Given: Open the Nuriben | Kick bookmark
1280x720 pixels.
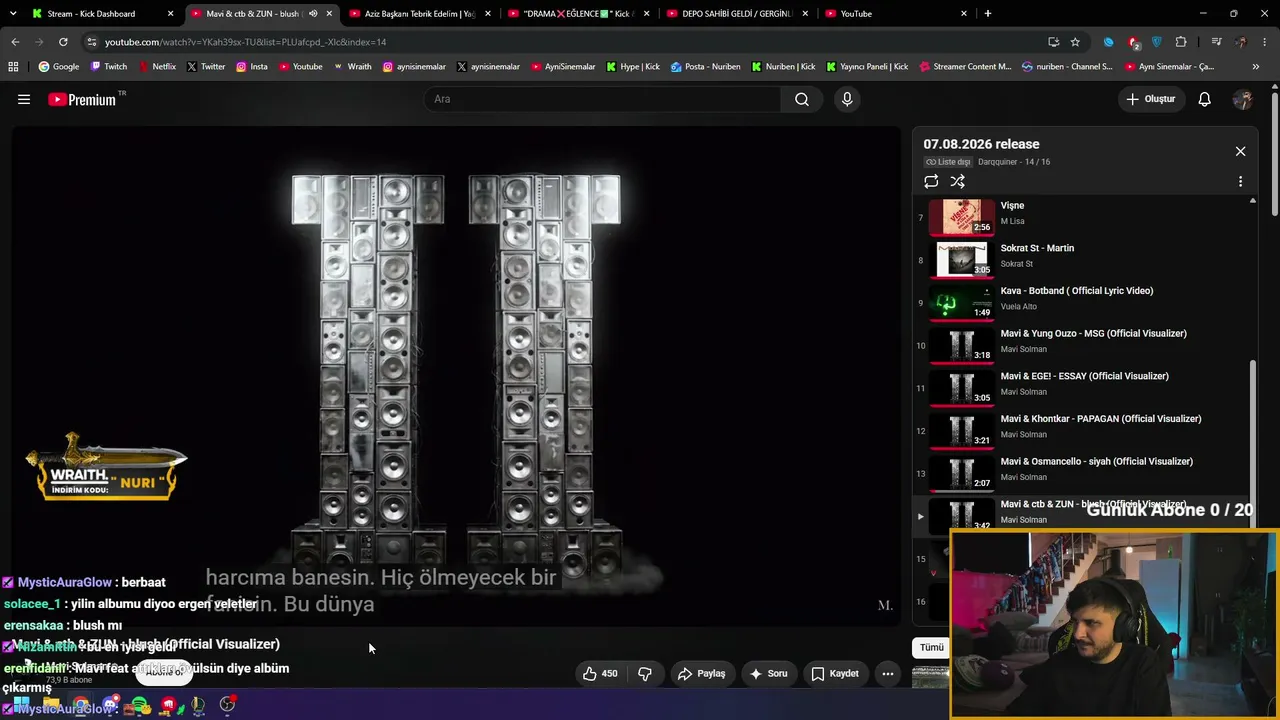Looking at the screenshot, I should [x=783, y=67].
